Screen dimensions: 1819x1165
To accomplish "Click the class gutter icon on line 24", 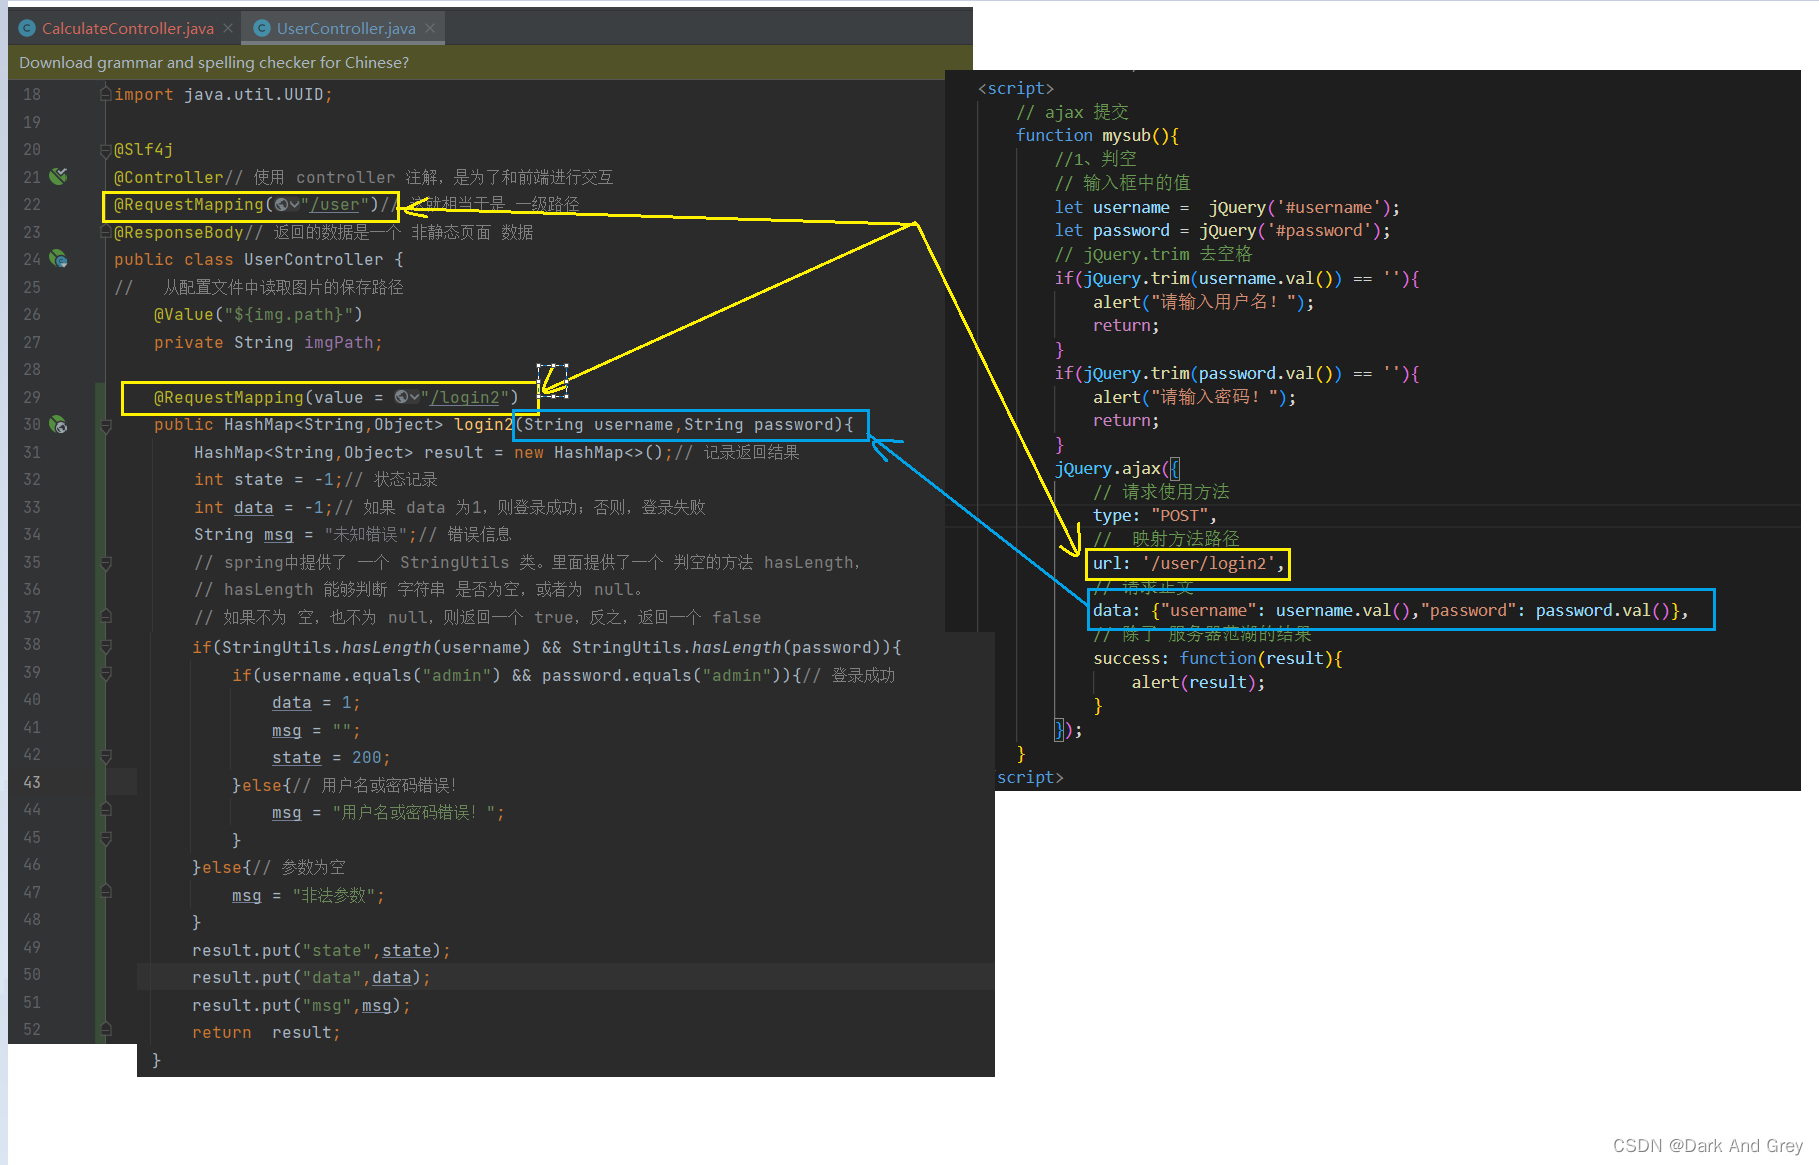I will 59,259.
